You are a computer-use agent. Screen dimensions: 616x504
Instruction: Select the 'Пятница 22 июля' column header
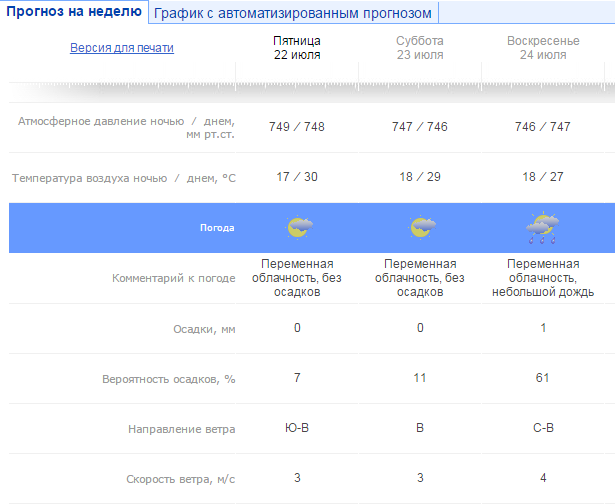(x=297, y=48)
